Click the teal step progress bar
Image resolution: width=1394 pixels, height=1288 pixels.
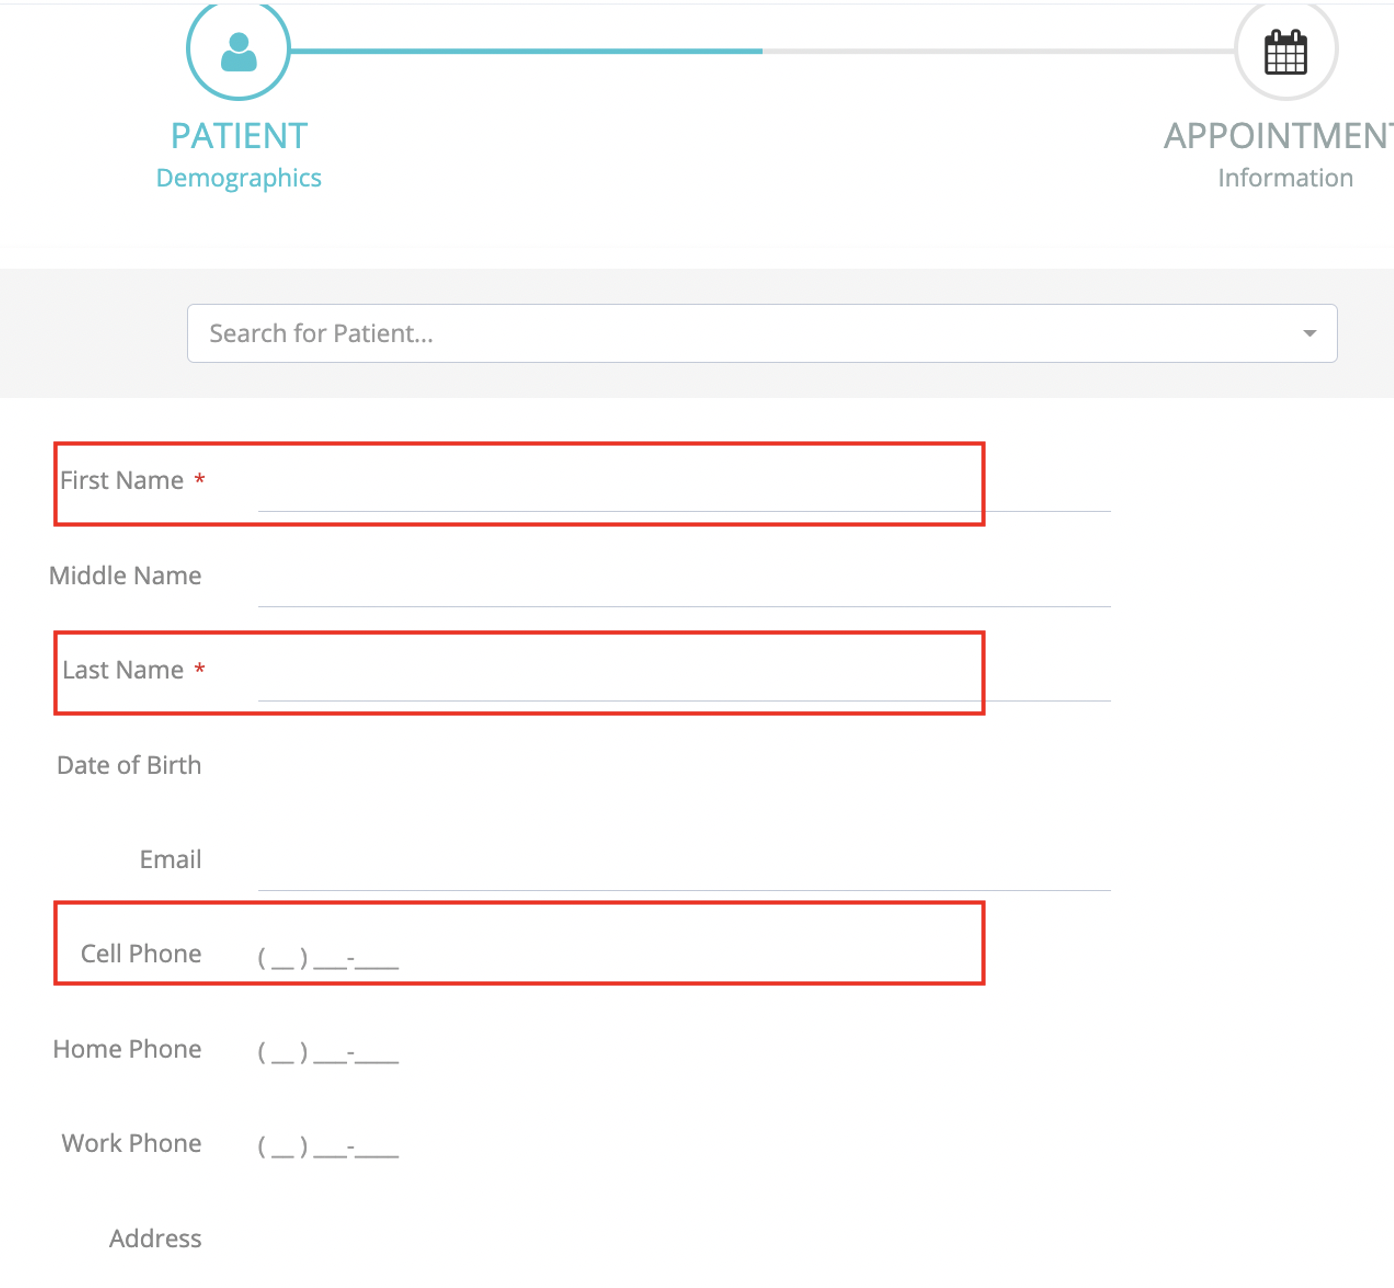[x=526, y=51]
